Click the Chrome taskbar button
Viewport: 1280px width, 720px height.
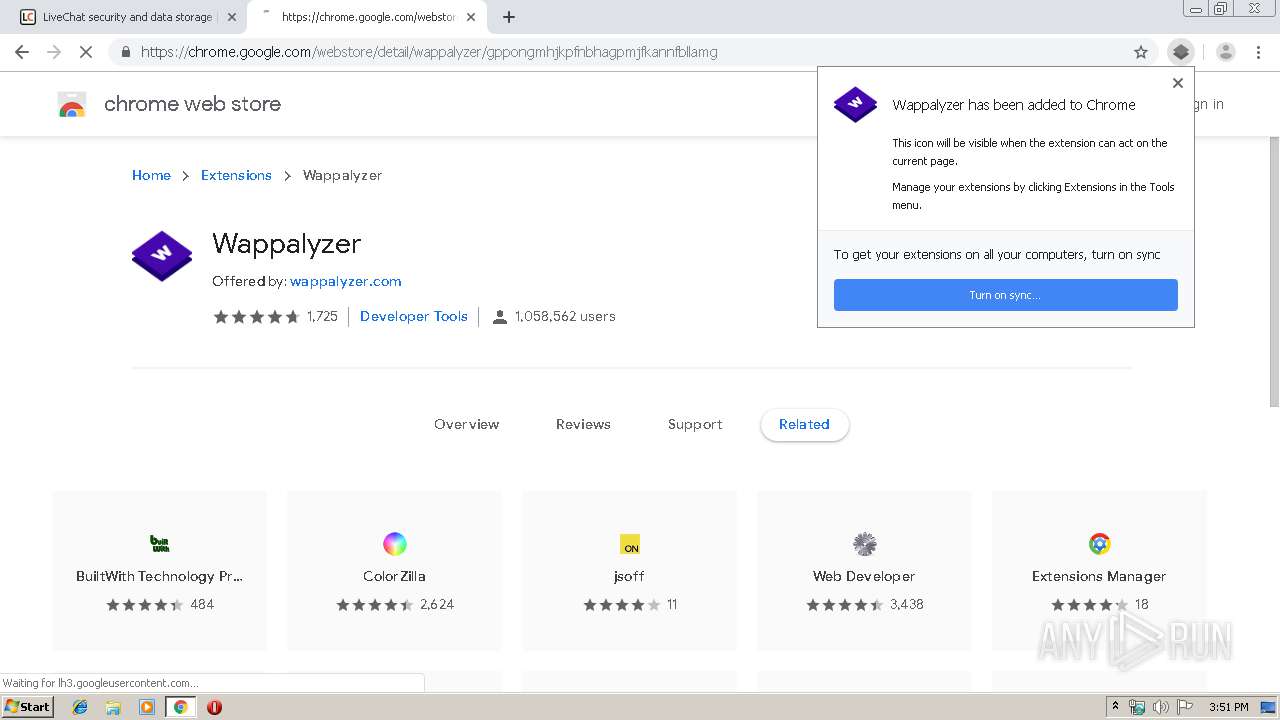tap(180, 707)
